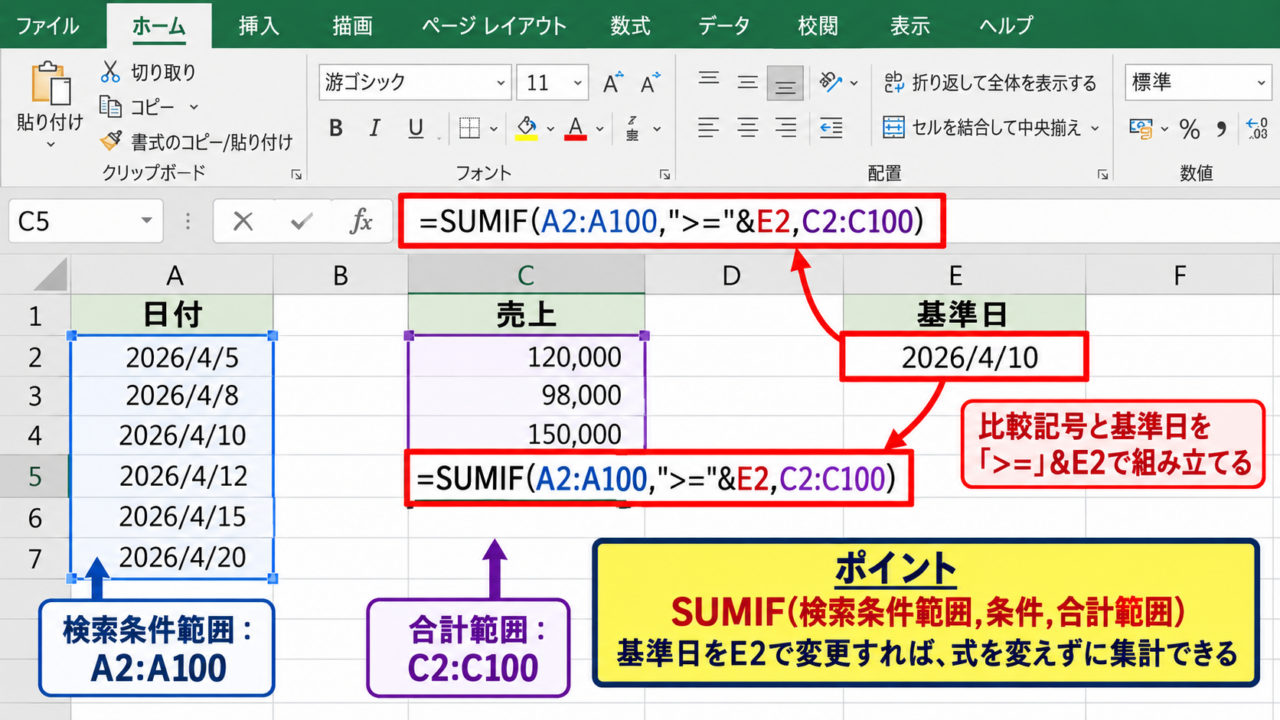1280x720 pixels.
Task: Toggle Bold formatting
Action: point(336,128)
